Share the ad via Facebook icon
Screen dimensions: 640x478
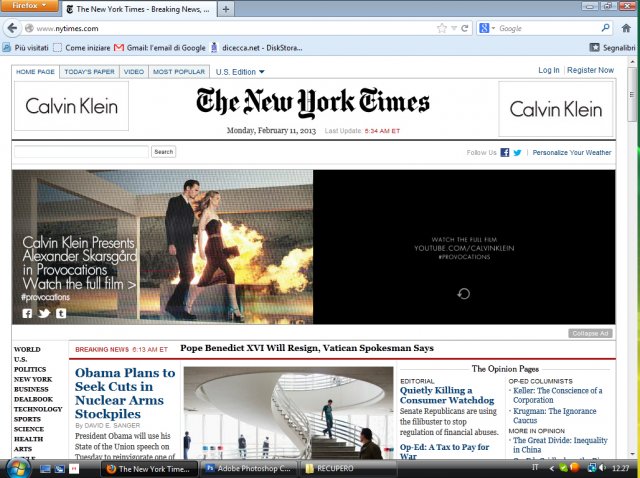(x=27, y=313)
